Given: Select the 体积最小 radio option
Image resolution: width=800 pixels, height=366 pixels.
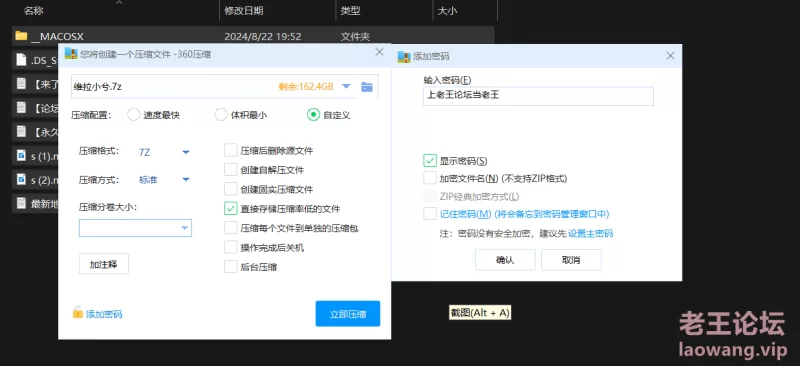Looking at the screenshot, I should click(221, 115).
